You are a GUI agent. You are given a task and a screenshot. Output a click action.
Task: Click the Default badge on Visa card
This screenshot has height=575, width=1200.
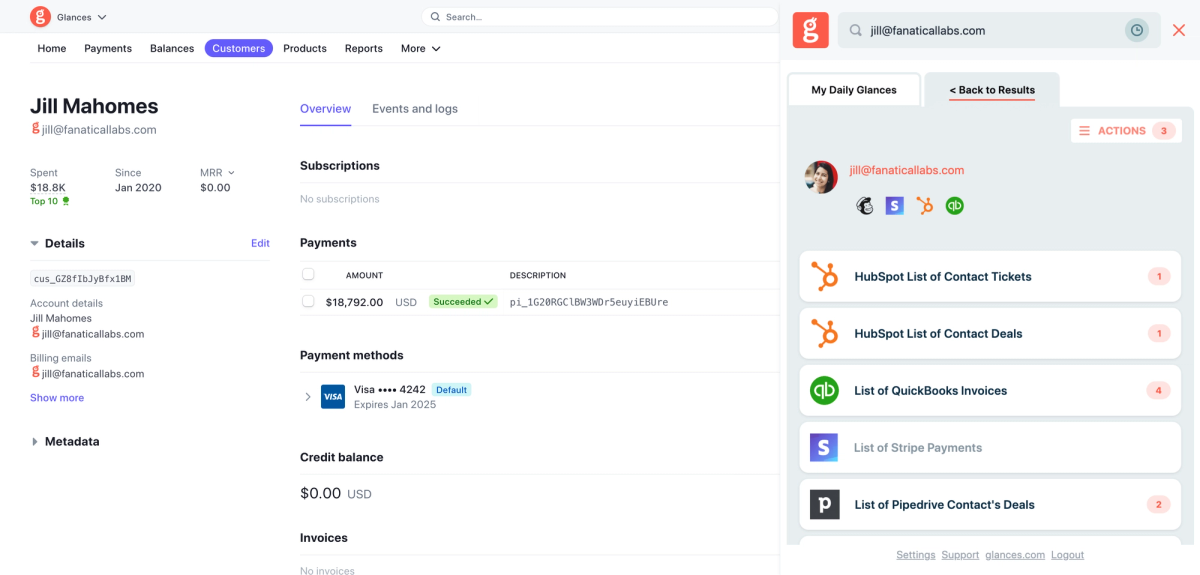[x=451, y=390]
